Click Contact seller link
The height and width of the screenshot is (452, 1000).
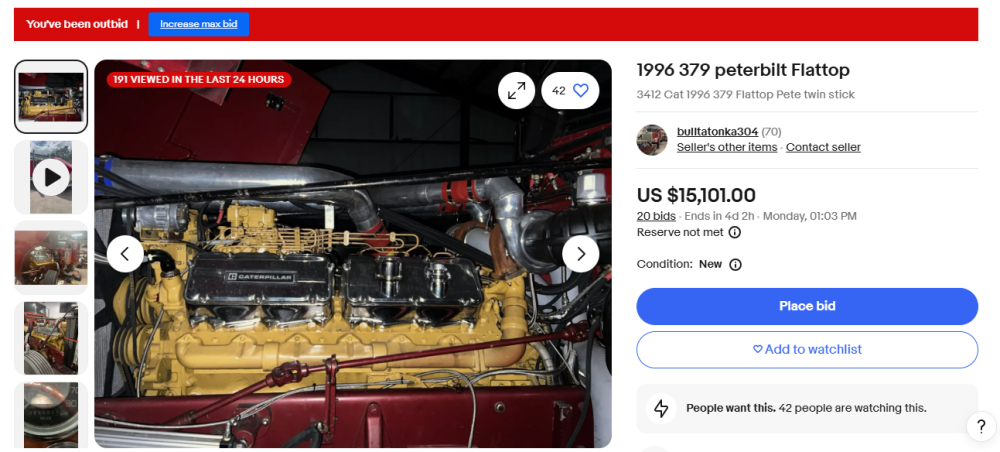823,147
